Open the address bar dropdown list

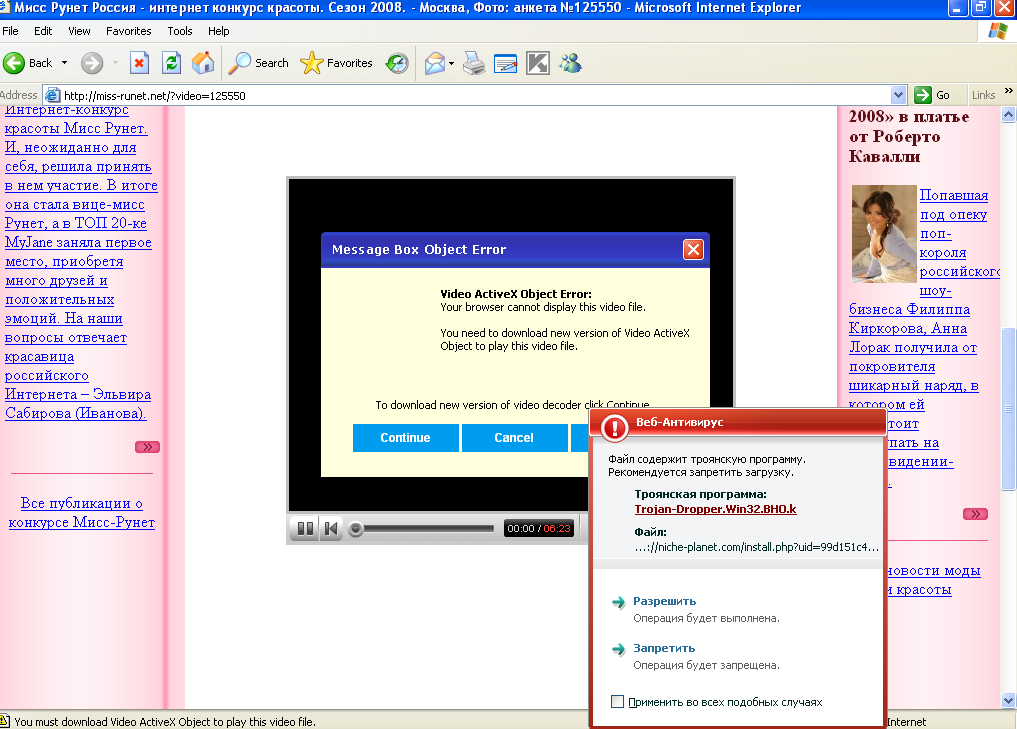[x=898, y=95]
